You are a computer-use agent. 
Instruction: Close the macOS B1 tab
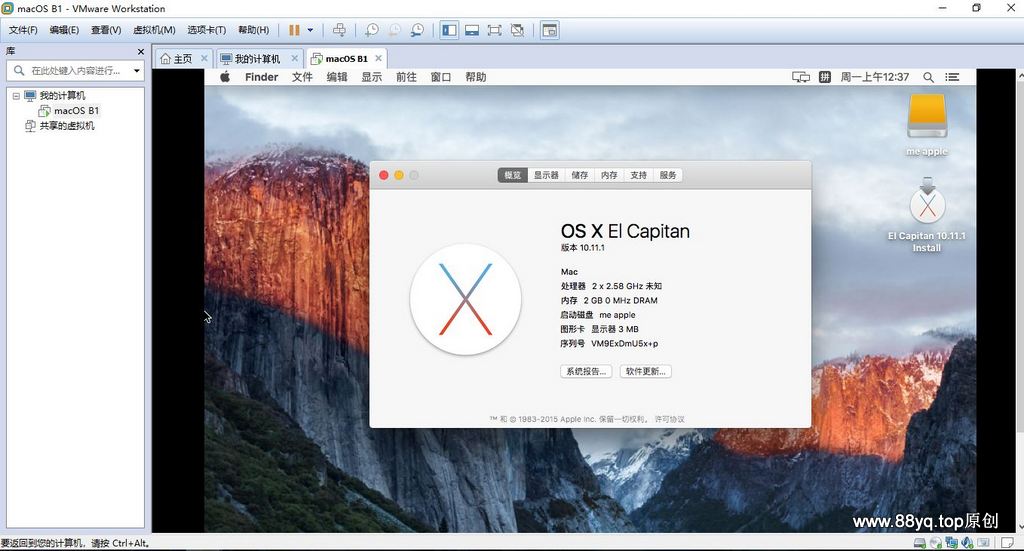[x=378, y=58]
